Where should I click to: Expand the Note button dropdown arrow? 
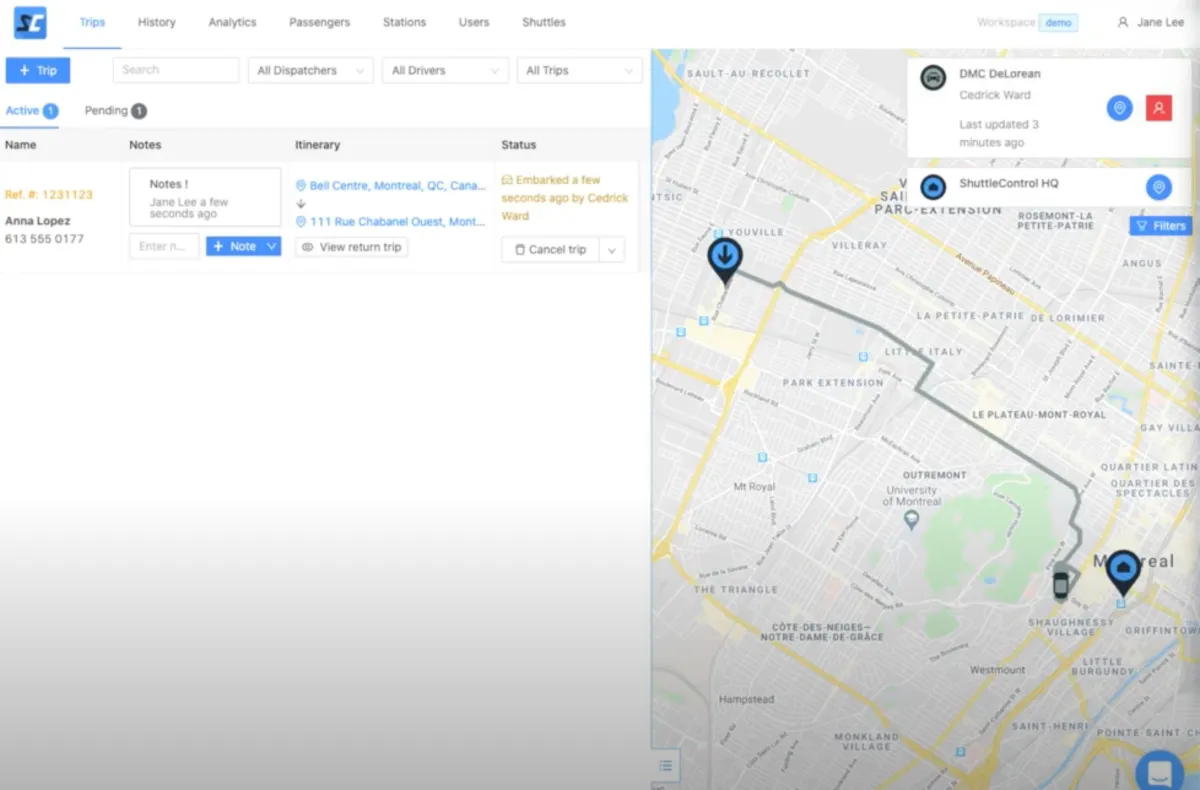click(x=272, y=246)
